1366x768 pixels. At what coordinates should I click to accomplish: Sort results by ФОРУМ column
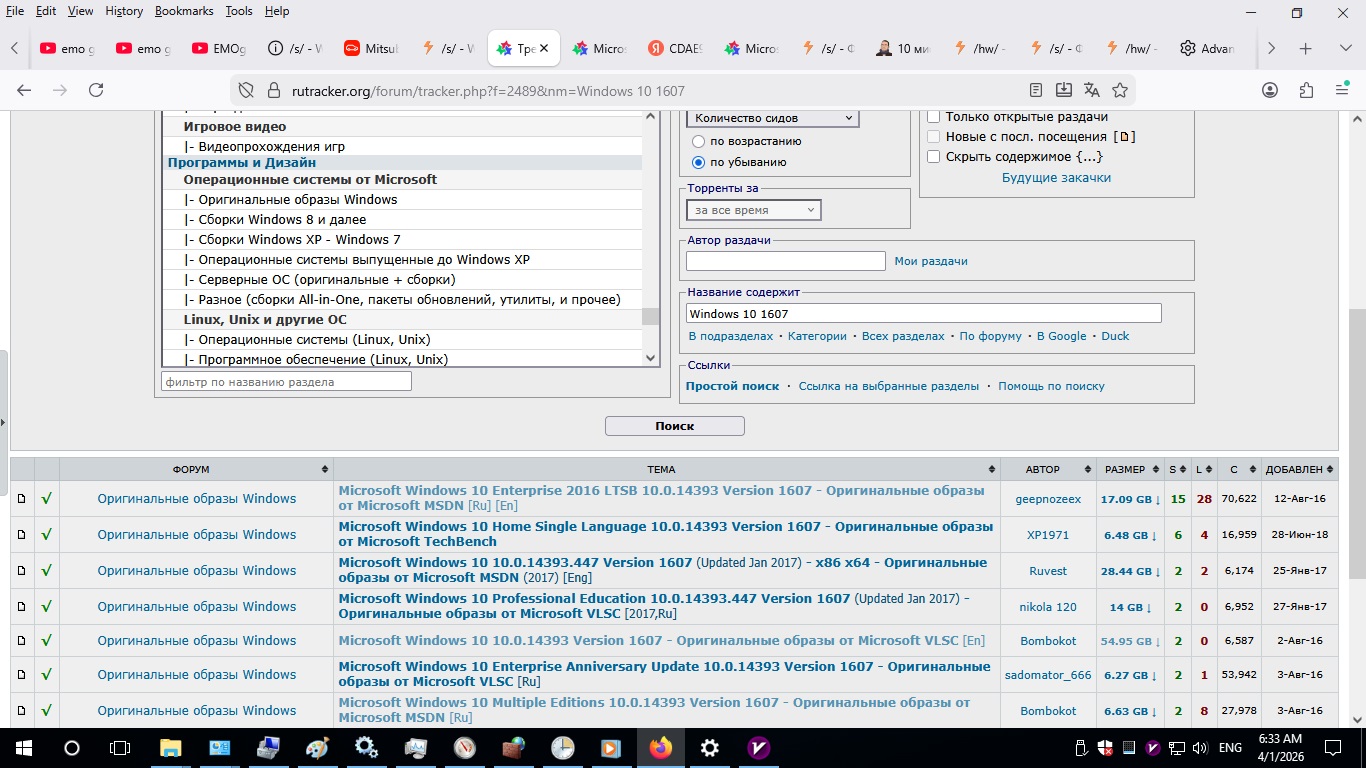[x=197, y=469]
